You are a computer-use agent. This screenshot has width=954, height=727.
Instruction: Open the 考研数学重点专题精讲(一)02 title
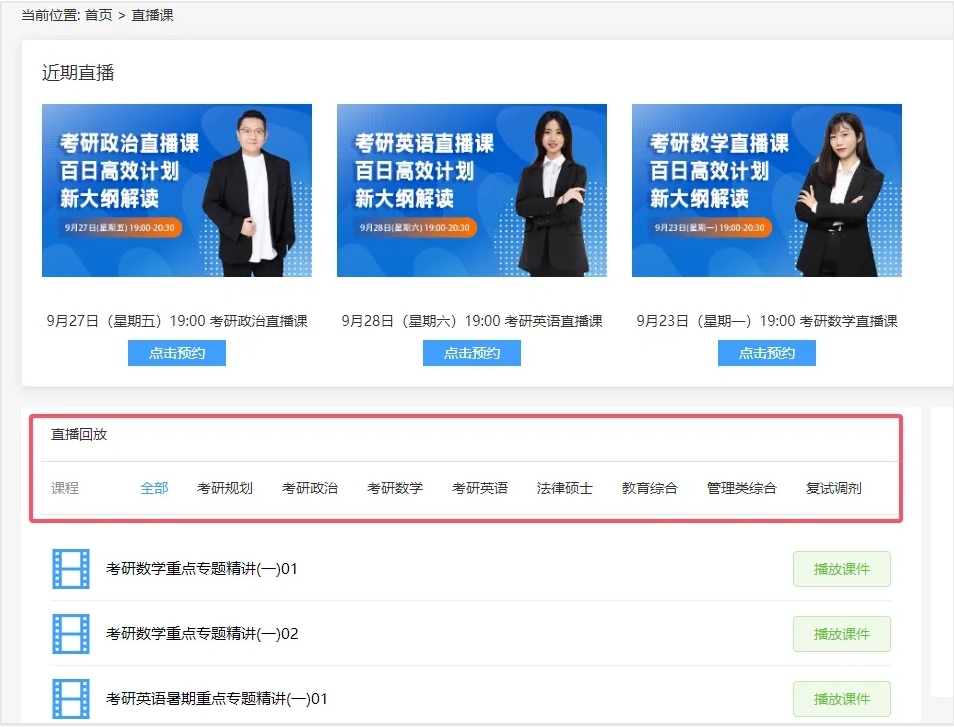coord(202,634)
